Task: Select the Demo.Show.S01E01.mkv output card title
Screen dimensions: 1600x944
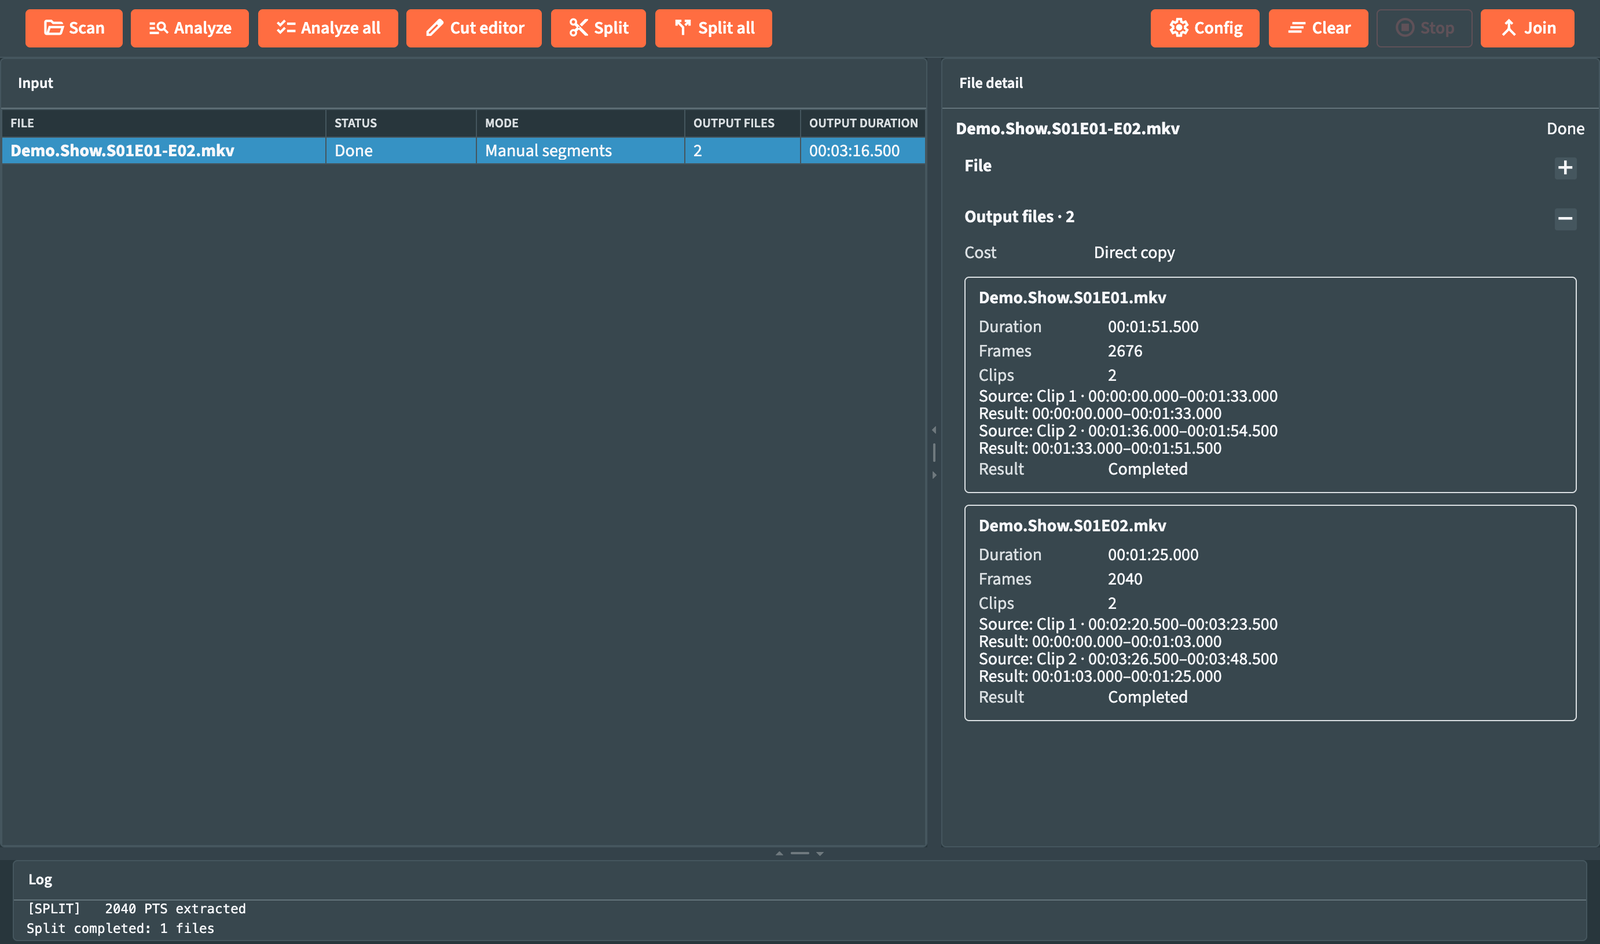Action: (x=1072, y=298)
